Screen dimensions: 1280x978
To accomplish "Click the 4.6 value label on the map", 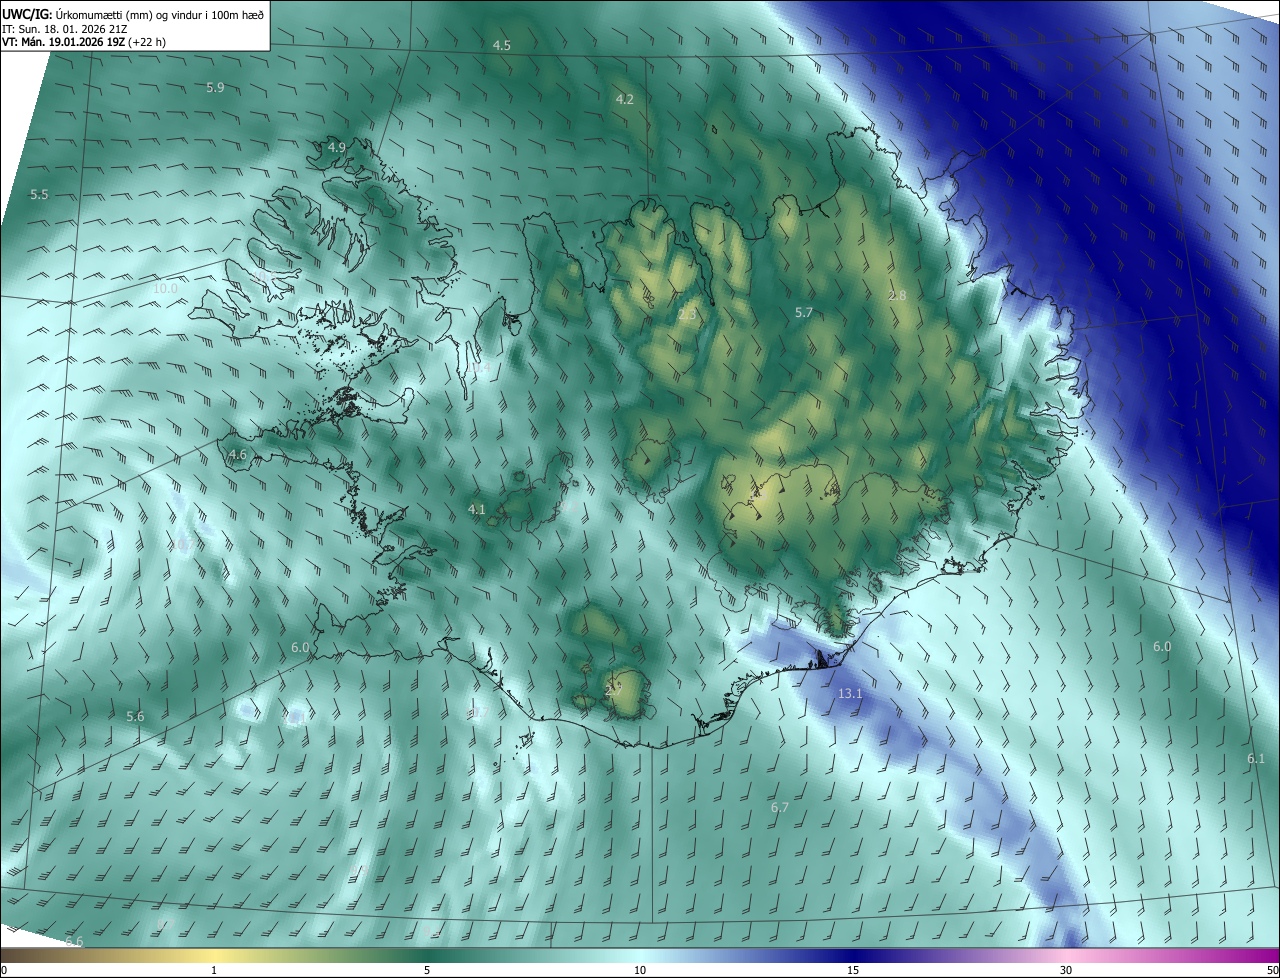I will pos(238,455).
